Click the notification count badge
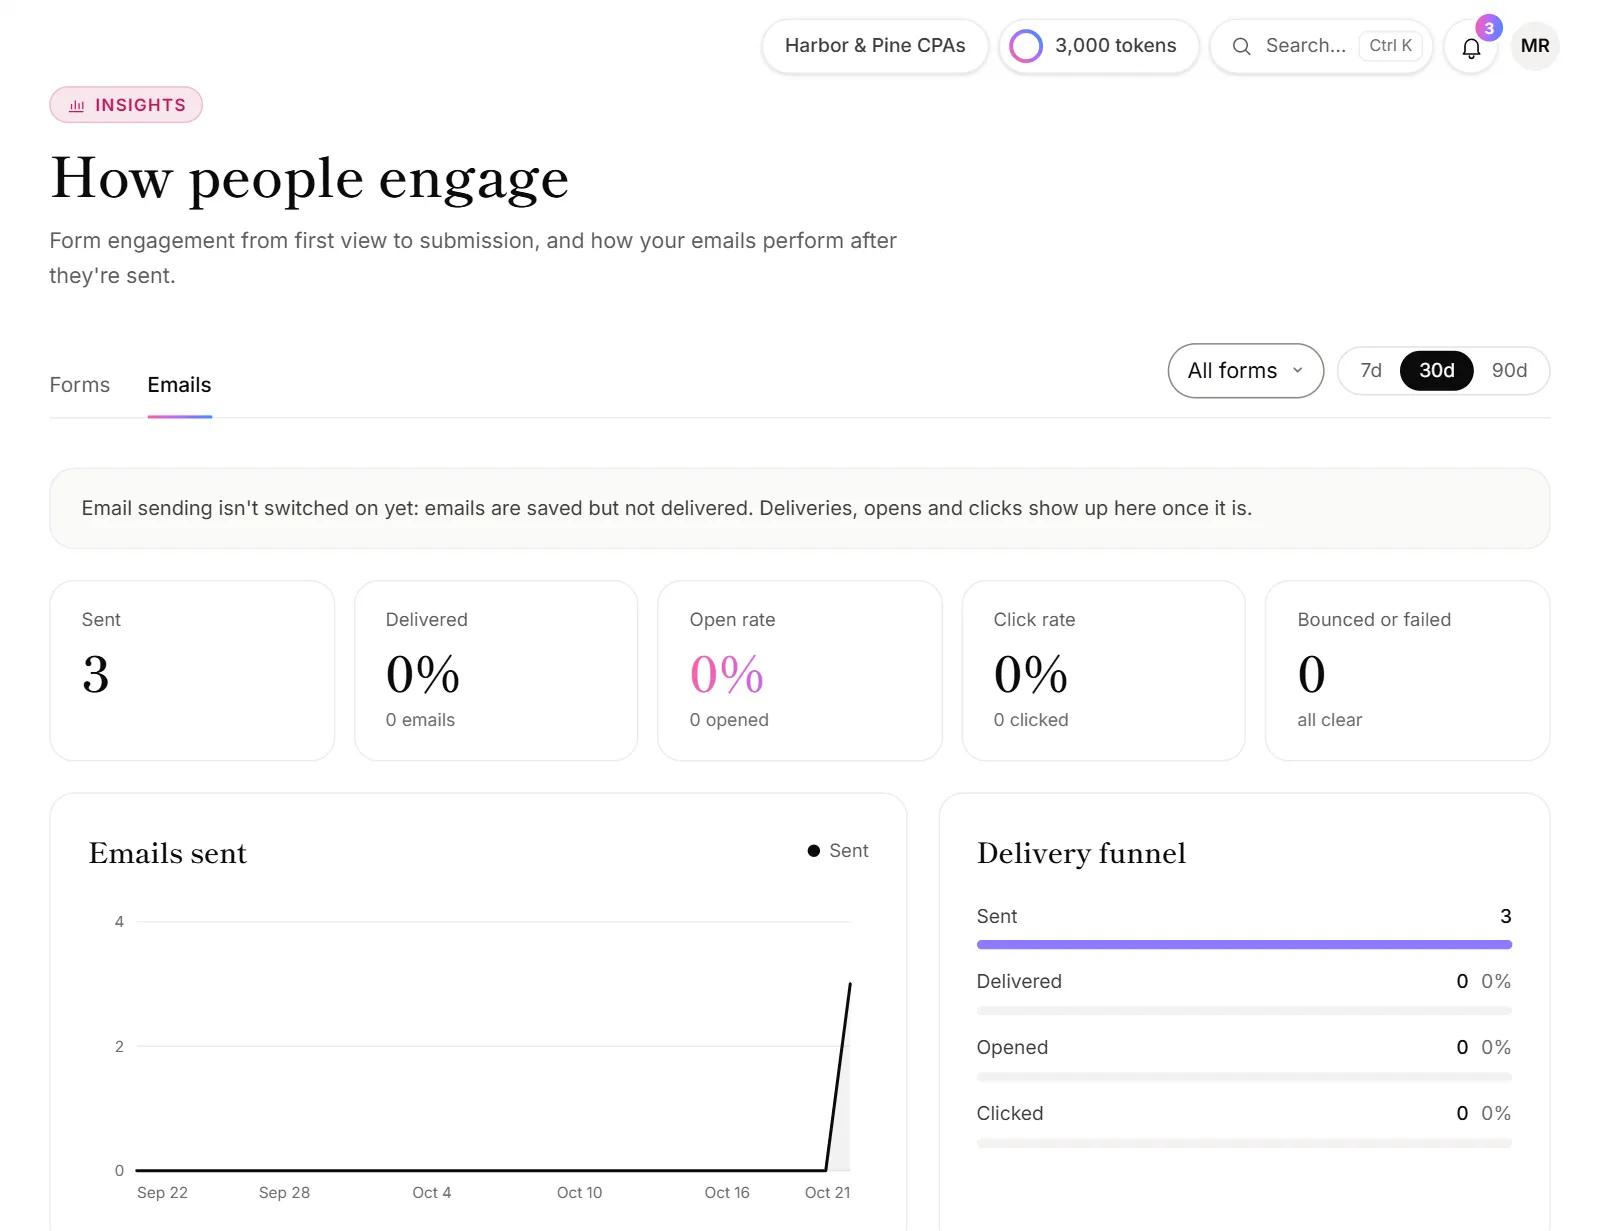 pyautogui.click(x=1489, y=28)
